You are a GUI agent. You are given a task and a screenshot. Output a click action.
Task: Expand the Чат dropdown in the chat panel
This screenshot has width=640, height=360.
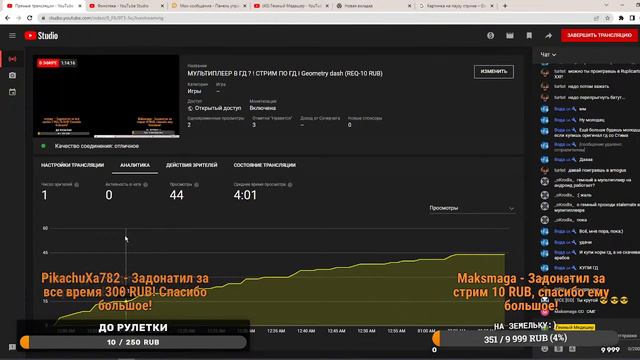548,54
